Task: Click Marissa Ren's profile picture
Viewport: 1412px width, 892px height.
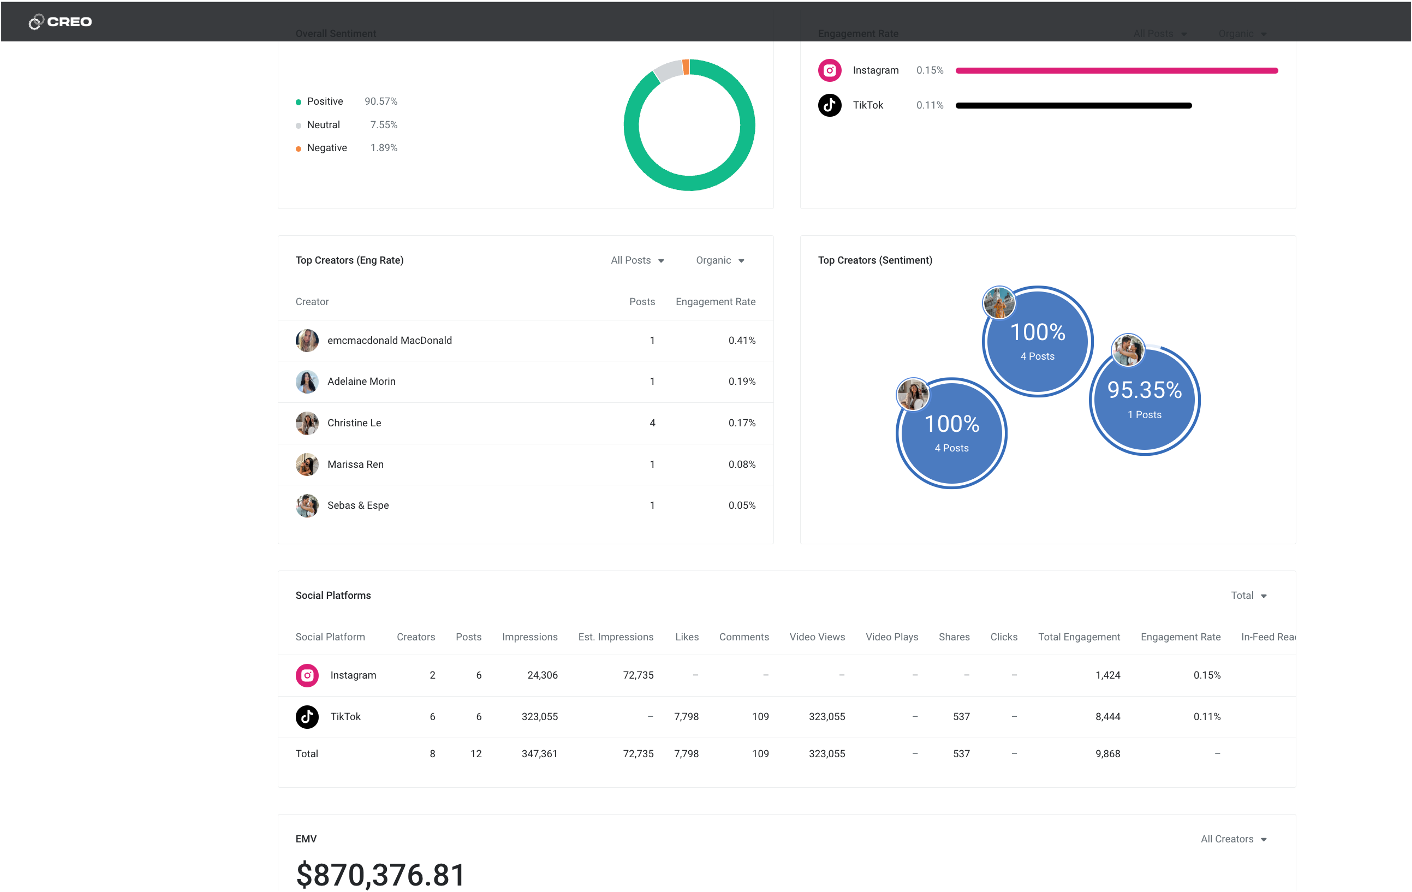Action: [307, 464]
